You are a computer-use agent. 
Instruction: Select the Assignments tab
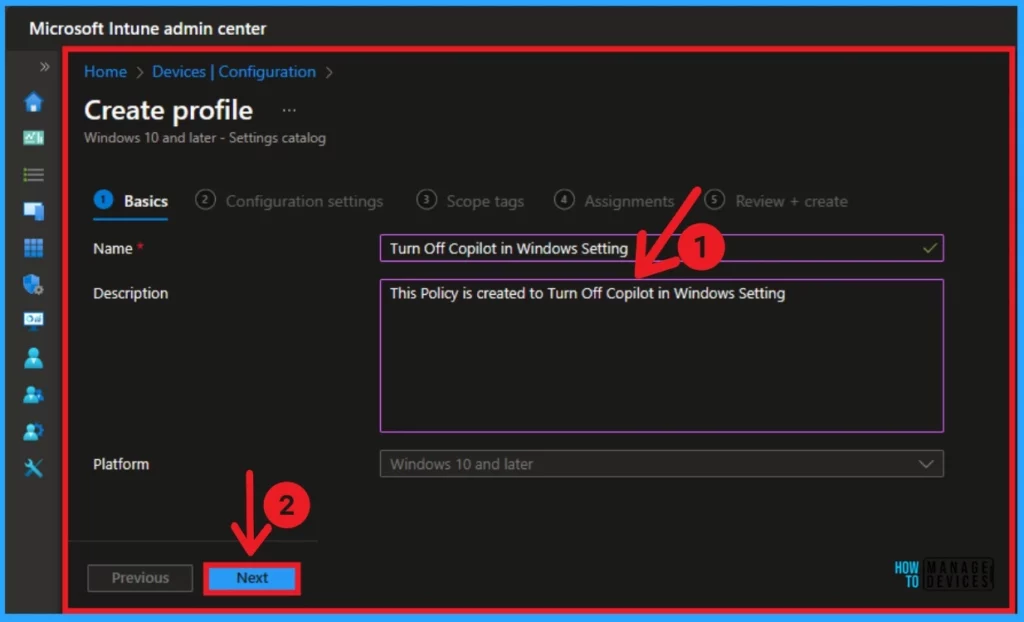(x=614, y=201)
